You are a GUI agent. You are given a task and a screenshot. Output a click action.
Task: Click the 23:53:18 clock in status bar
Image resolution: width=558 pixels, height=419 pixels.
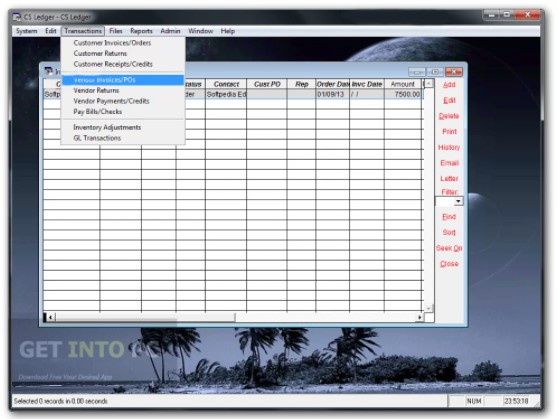point(516,401)
